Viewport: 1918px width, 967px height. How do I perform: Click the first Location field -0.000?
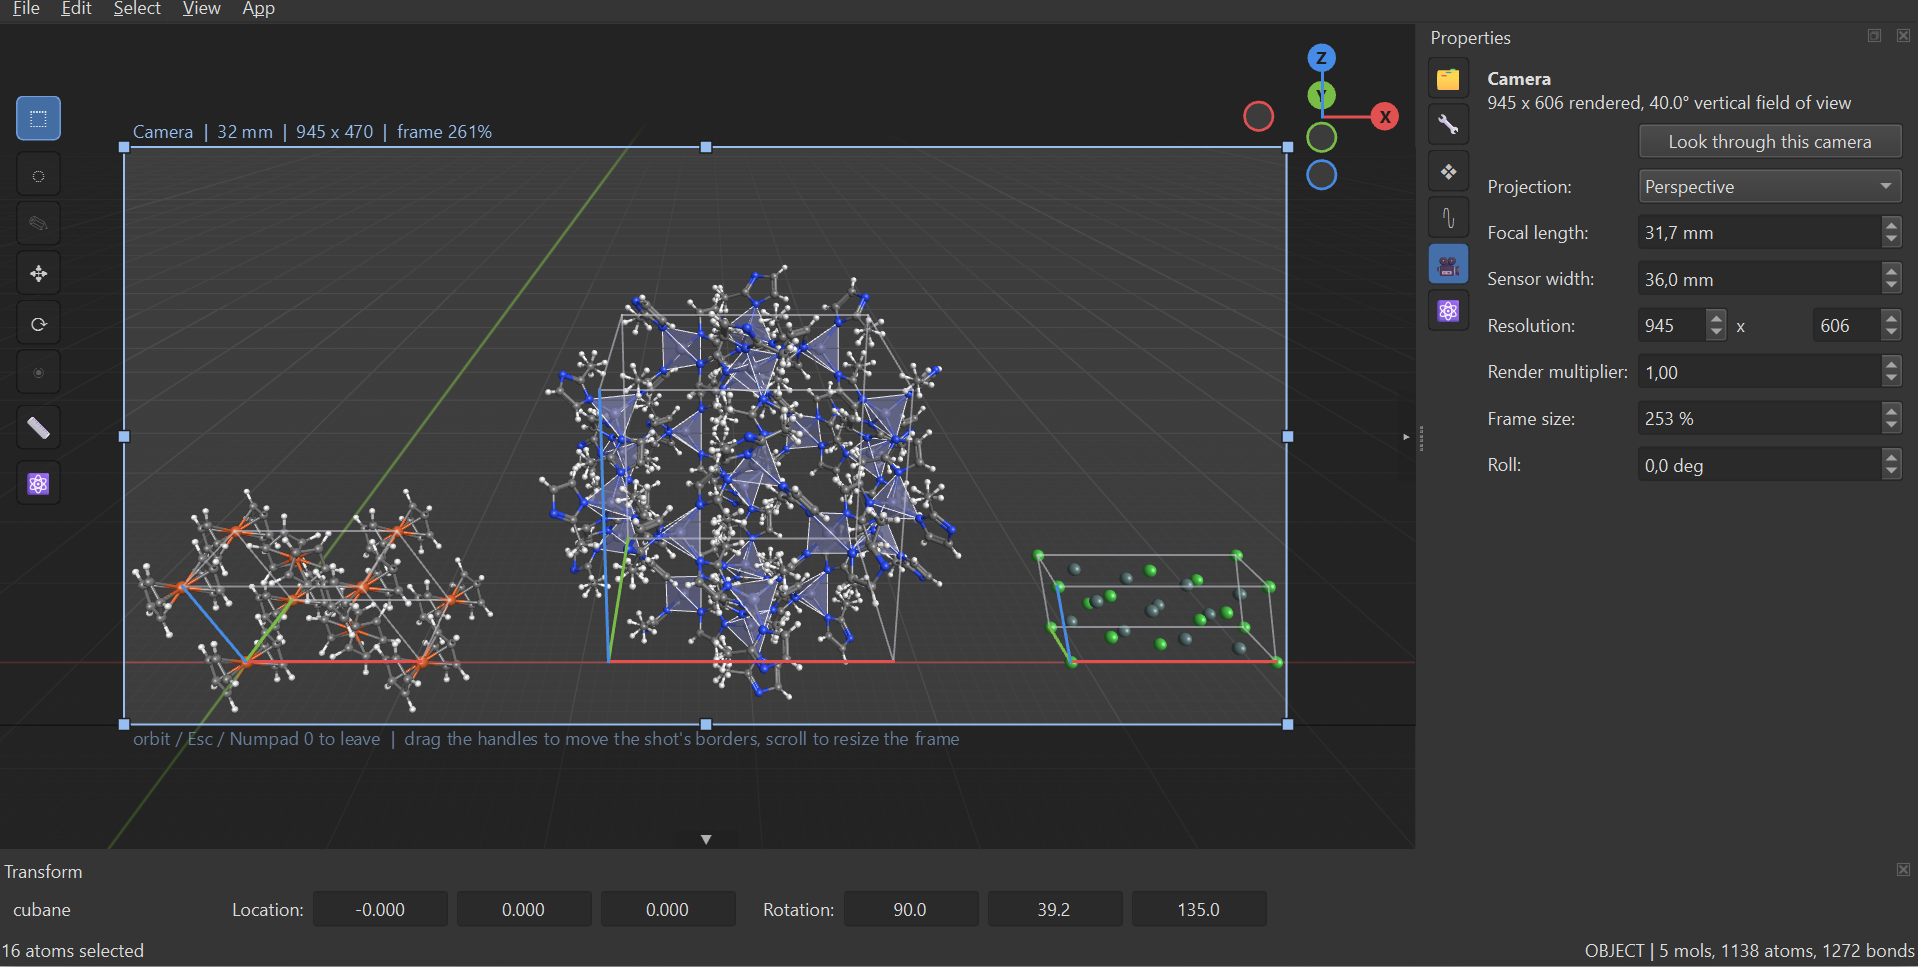coord(380,910)
